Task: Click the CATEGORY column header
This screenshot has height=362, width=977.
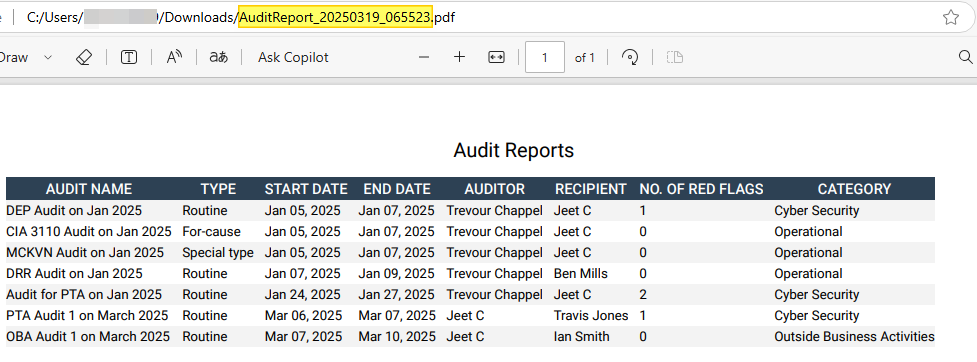Action: (x=854, y=189)
